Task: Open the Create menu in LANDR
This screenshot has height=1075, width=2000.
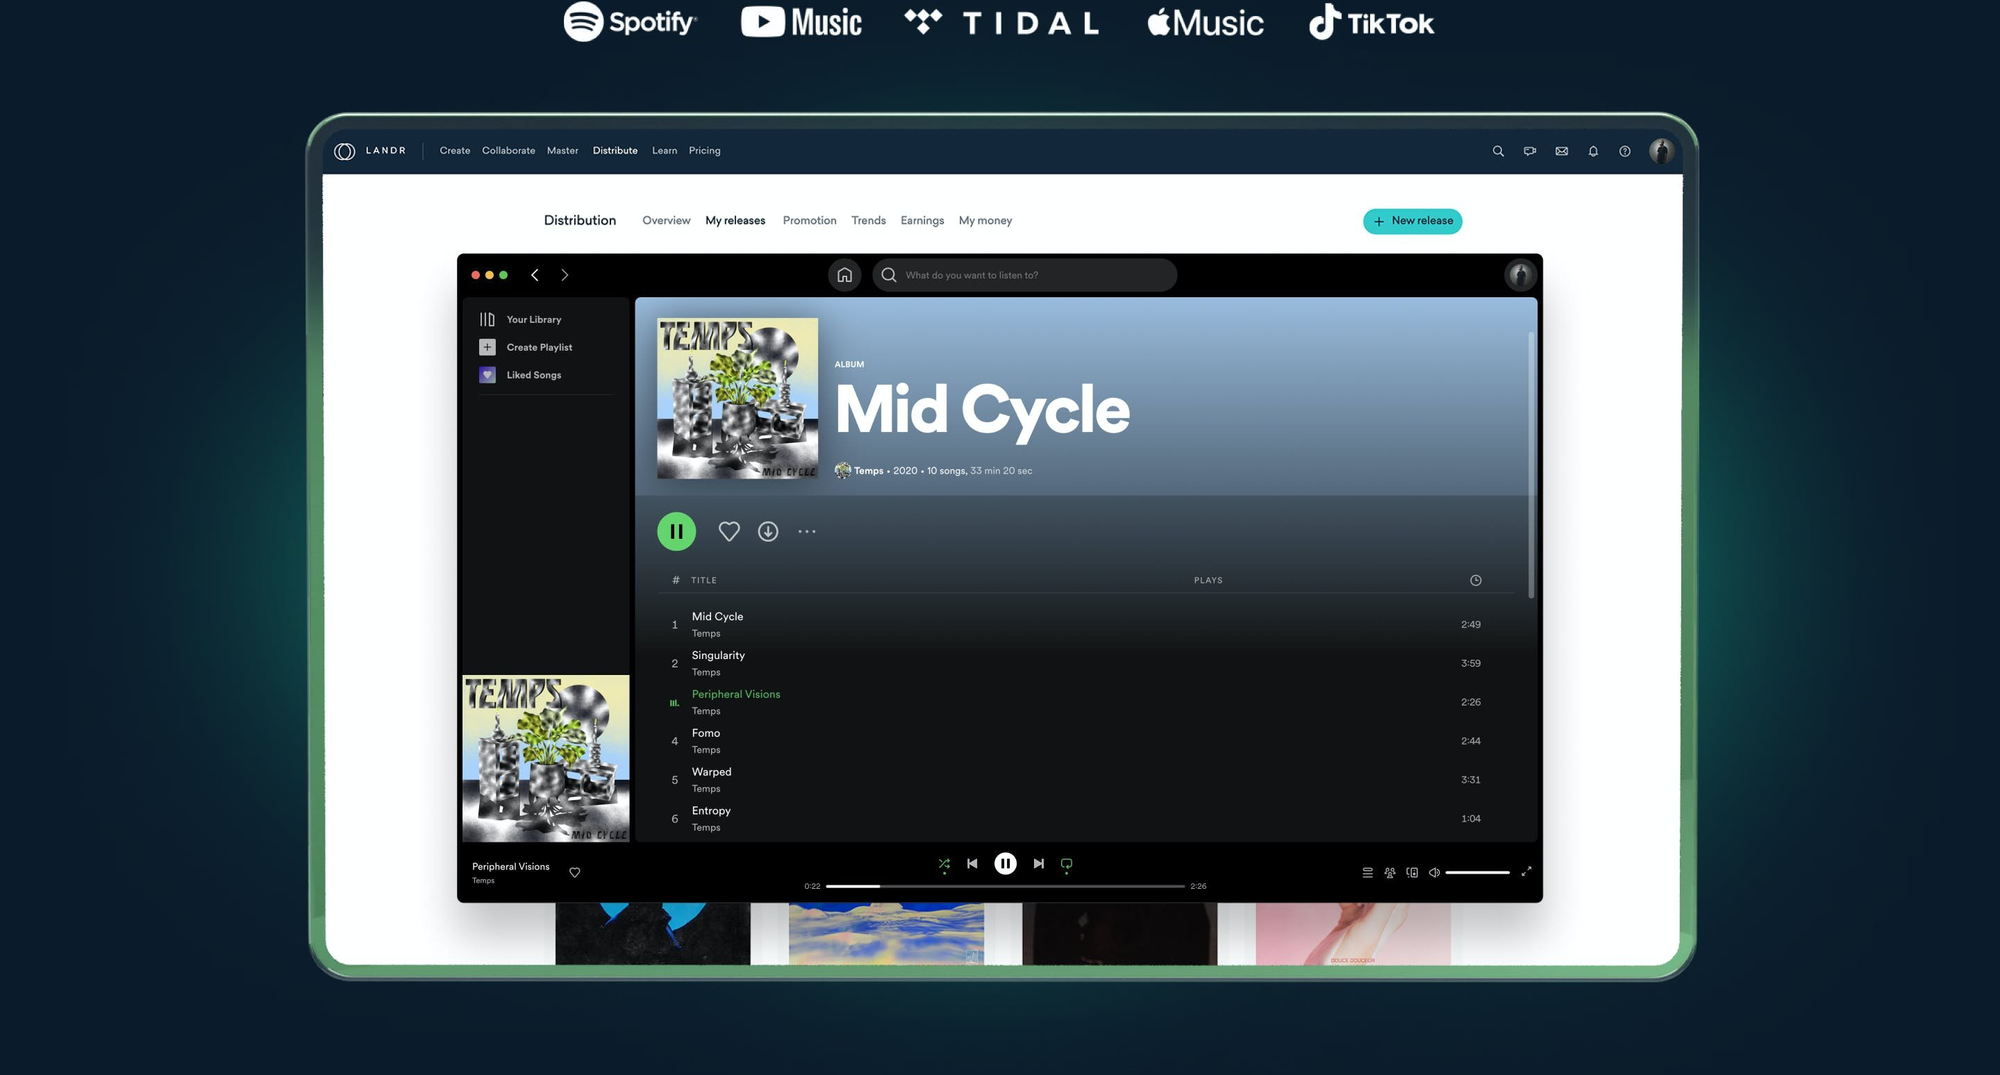Action: [x=455, y=151]
